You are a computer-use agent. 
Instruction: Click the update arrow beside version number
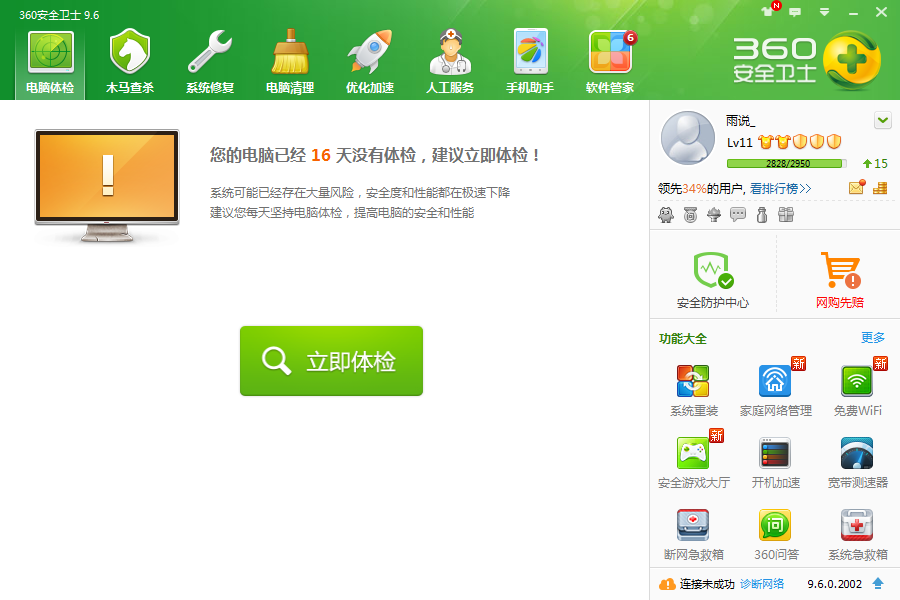click(x=878, y=583)
